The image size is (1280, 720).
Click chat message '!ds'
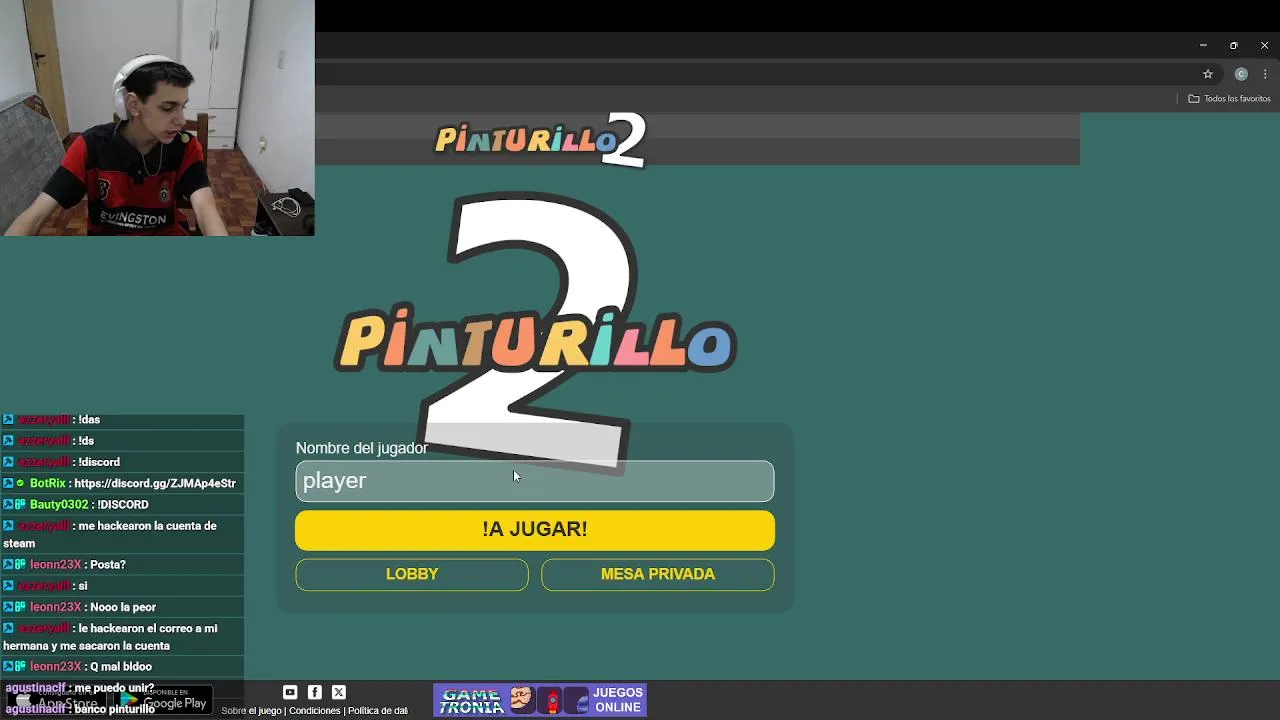pos(86,441)
